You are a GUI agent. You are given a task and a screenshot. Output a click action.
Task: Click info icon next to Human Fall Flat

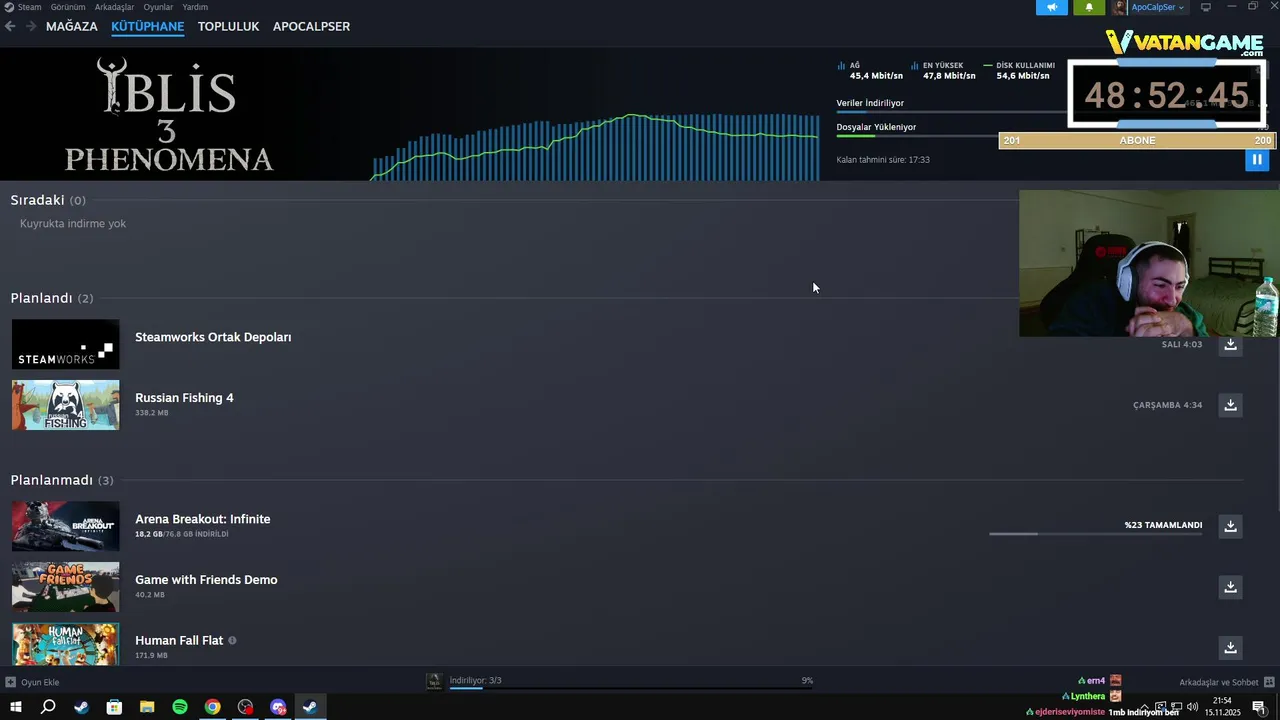[x=232, y=640]
